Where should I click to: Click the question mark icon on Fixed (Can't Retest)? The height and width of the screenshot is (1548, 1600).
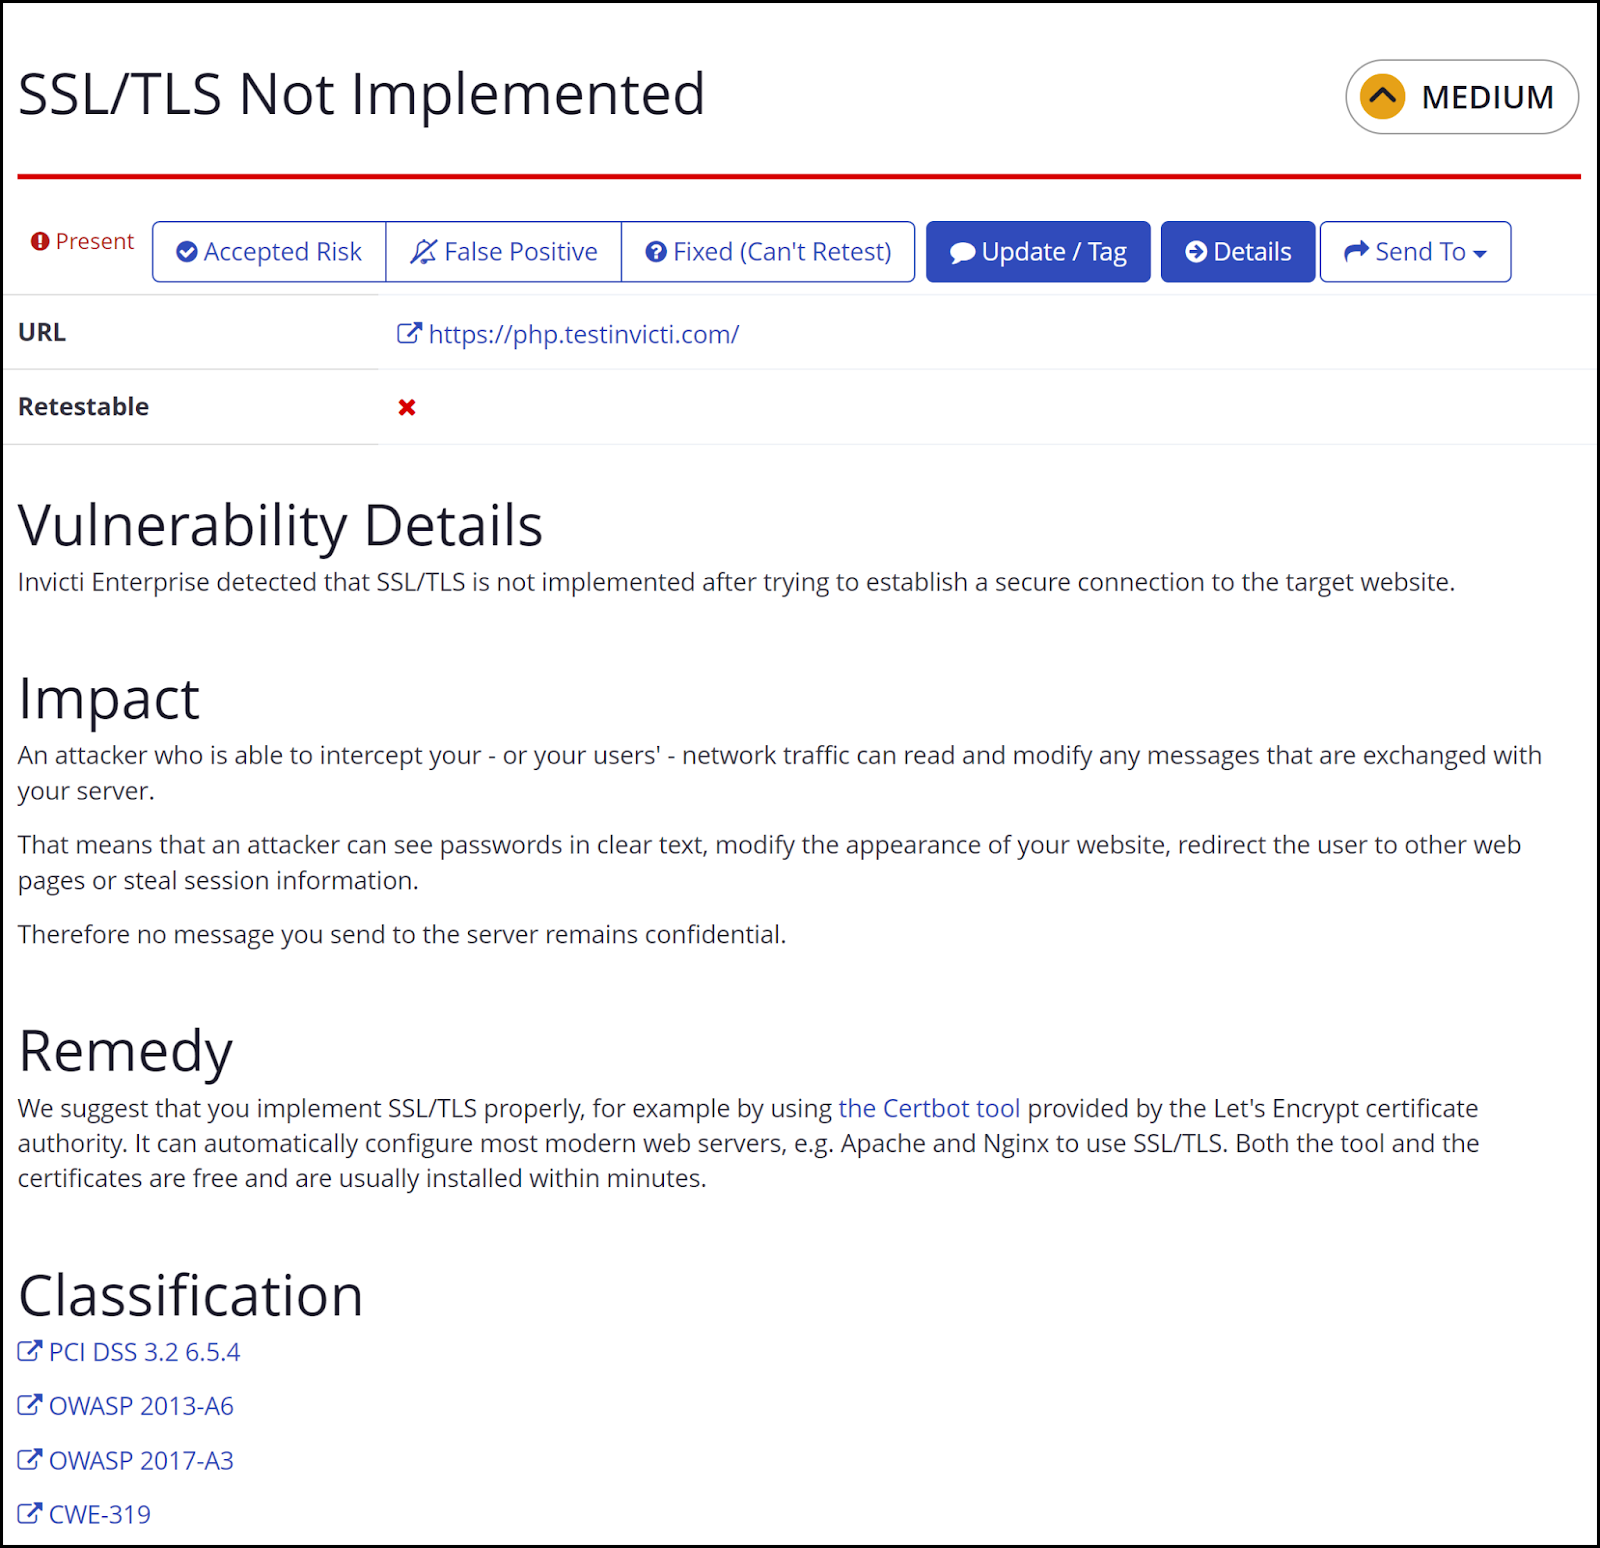(656, 252)
